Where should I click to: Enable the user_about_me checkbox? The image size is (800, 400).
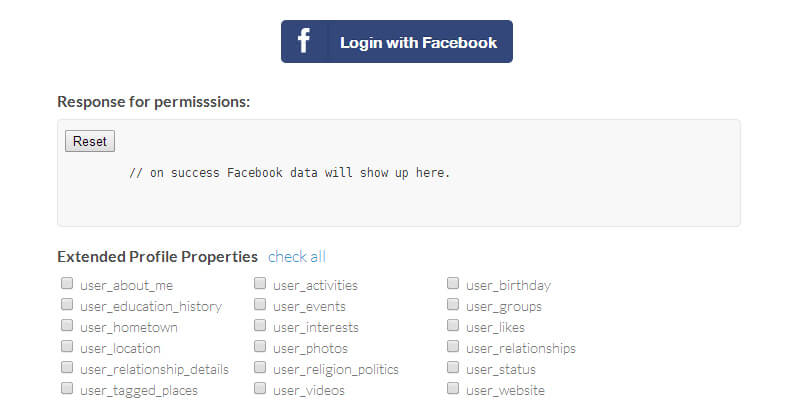click(67, 284)
